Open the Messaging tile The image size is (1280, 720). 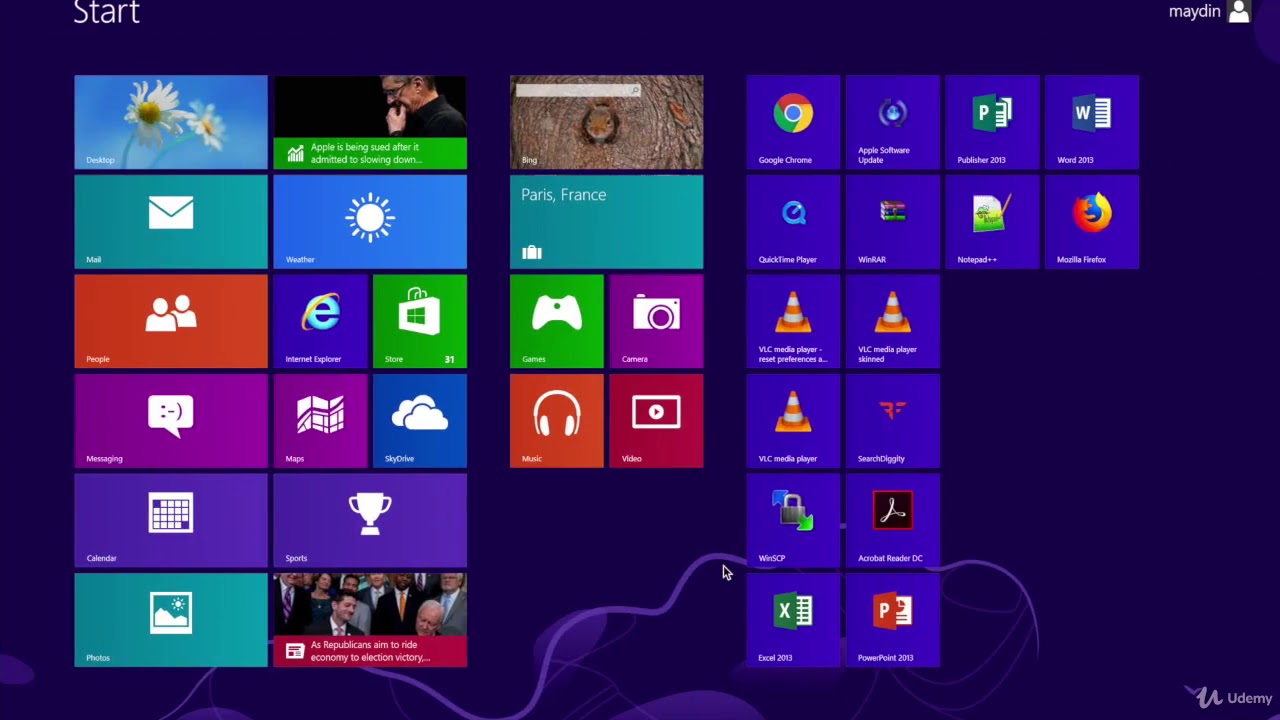(171, 421)
